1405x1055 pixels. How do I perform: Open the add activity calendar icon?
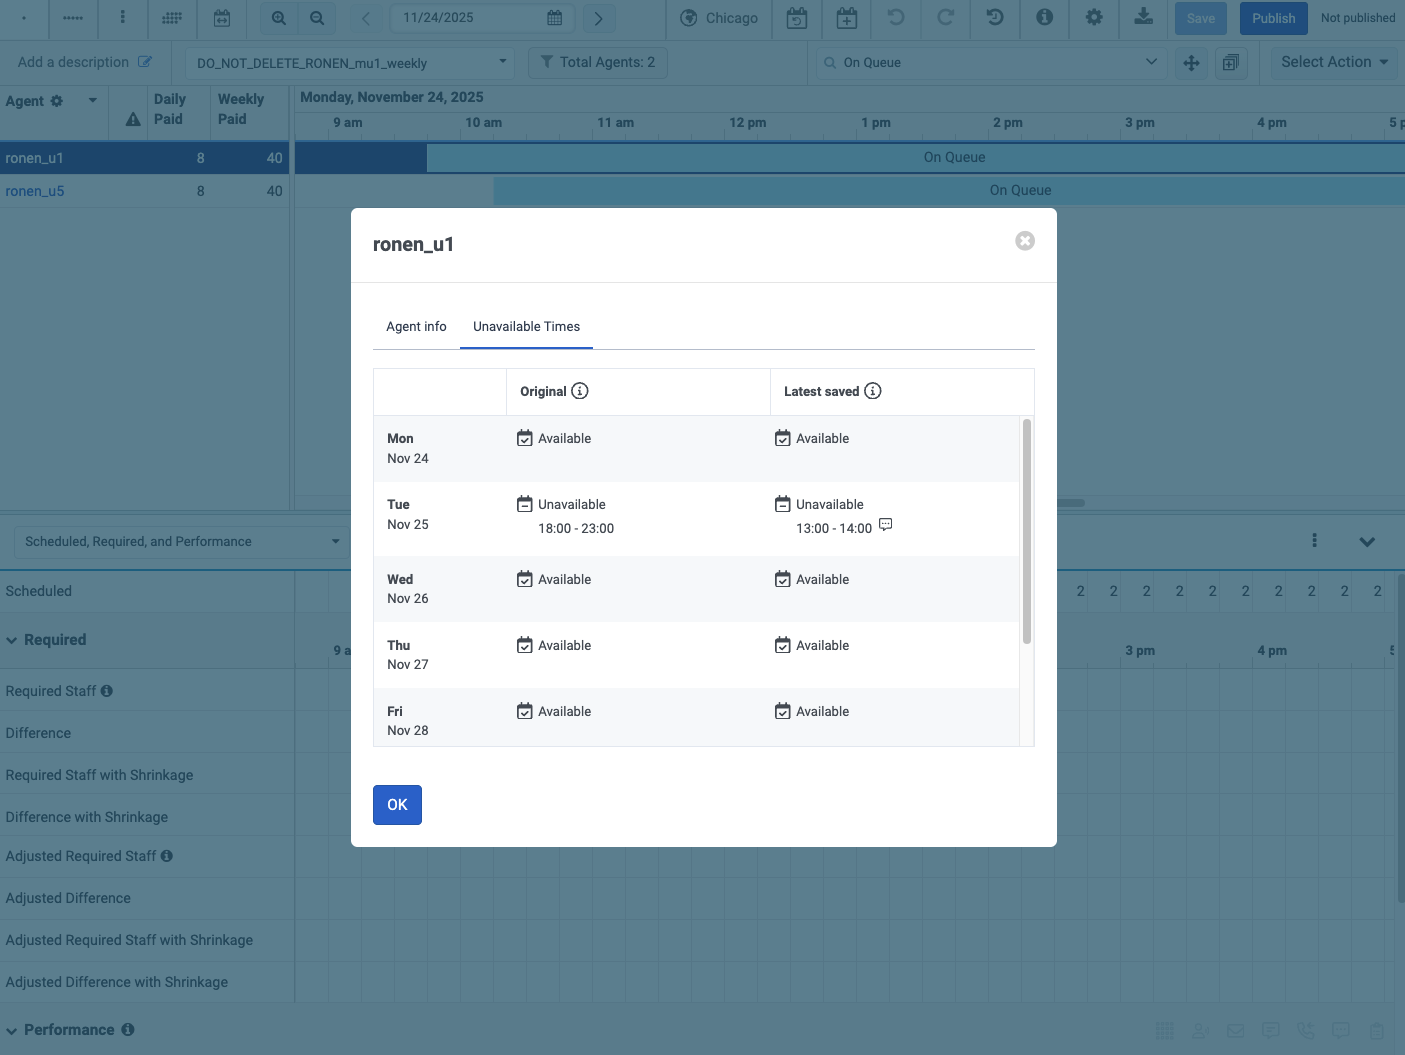(847, 17)
